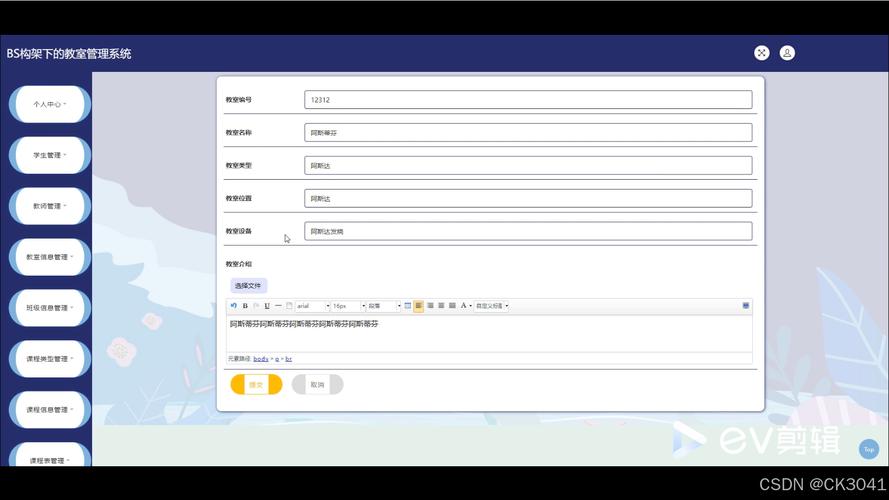Expand the 教师管理 sidebar menu
This screenshot has height=500, width=889.
50,206
